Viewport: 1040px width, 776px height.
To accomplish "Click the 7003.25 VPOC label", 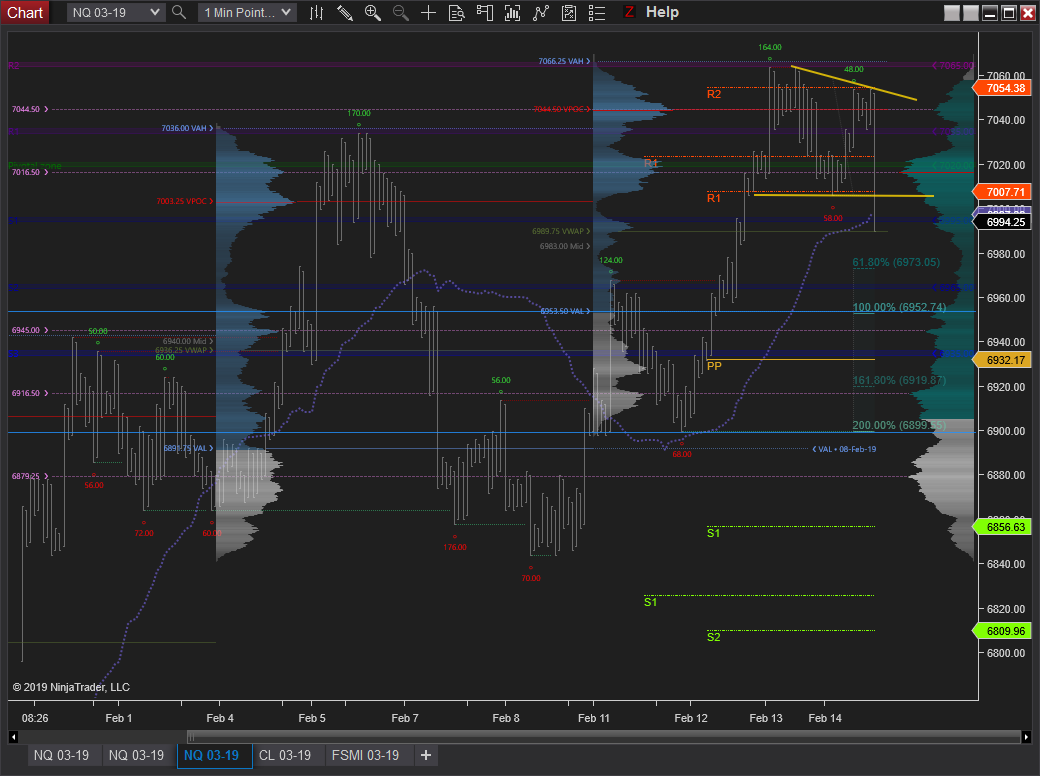I will (x=185, y=201).
